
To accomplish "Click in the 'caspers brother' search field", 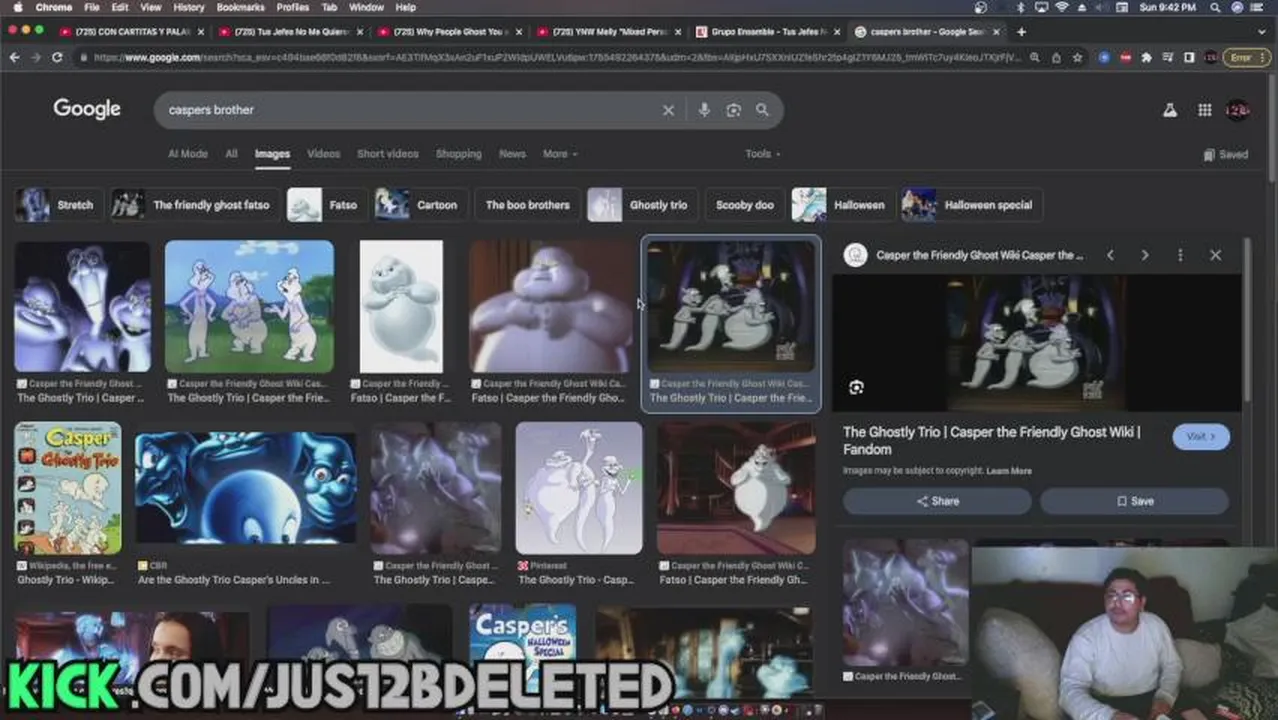I will click(410, 110).
